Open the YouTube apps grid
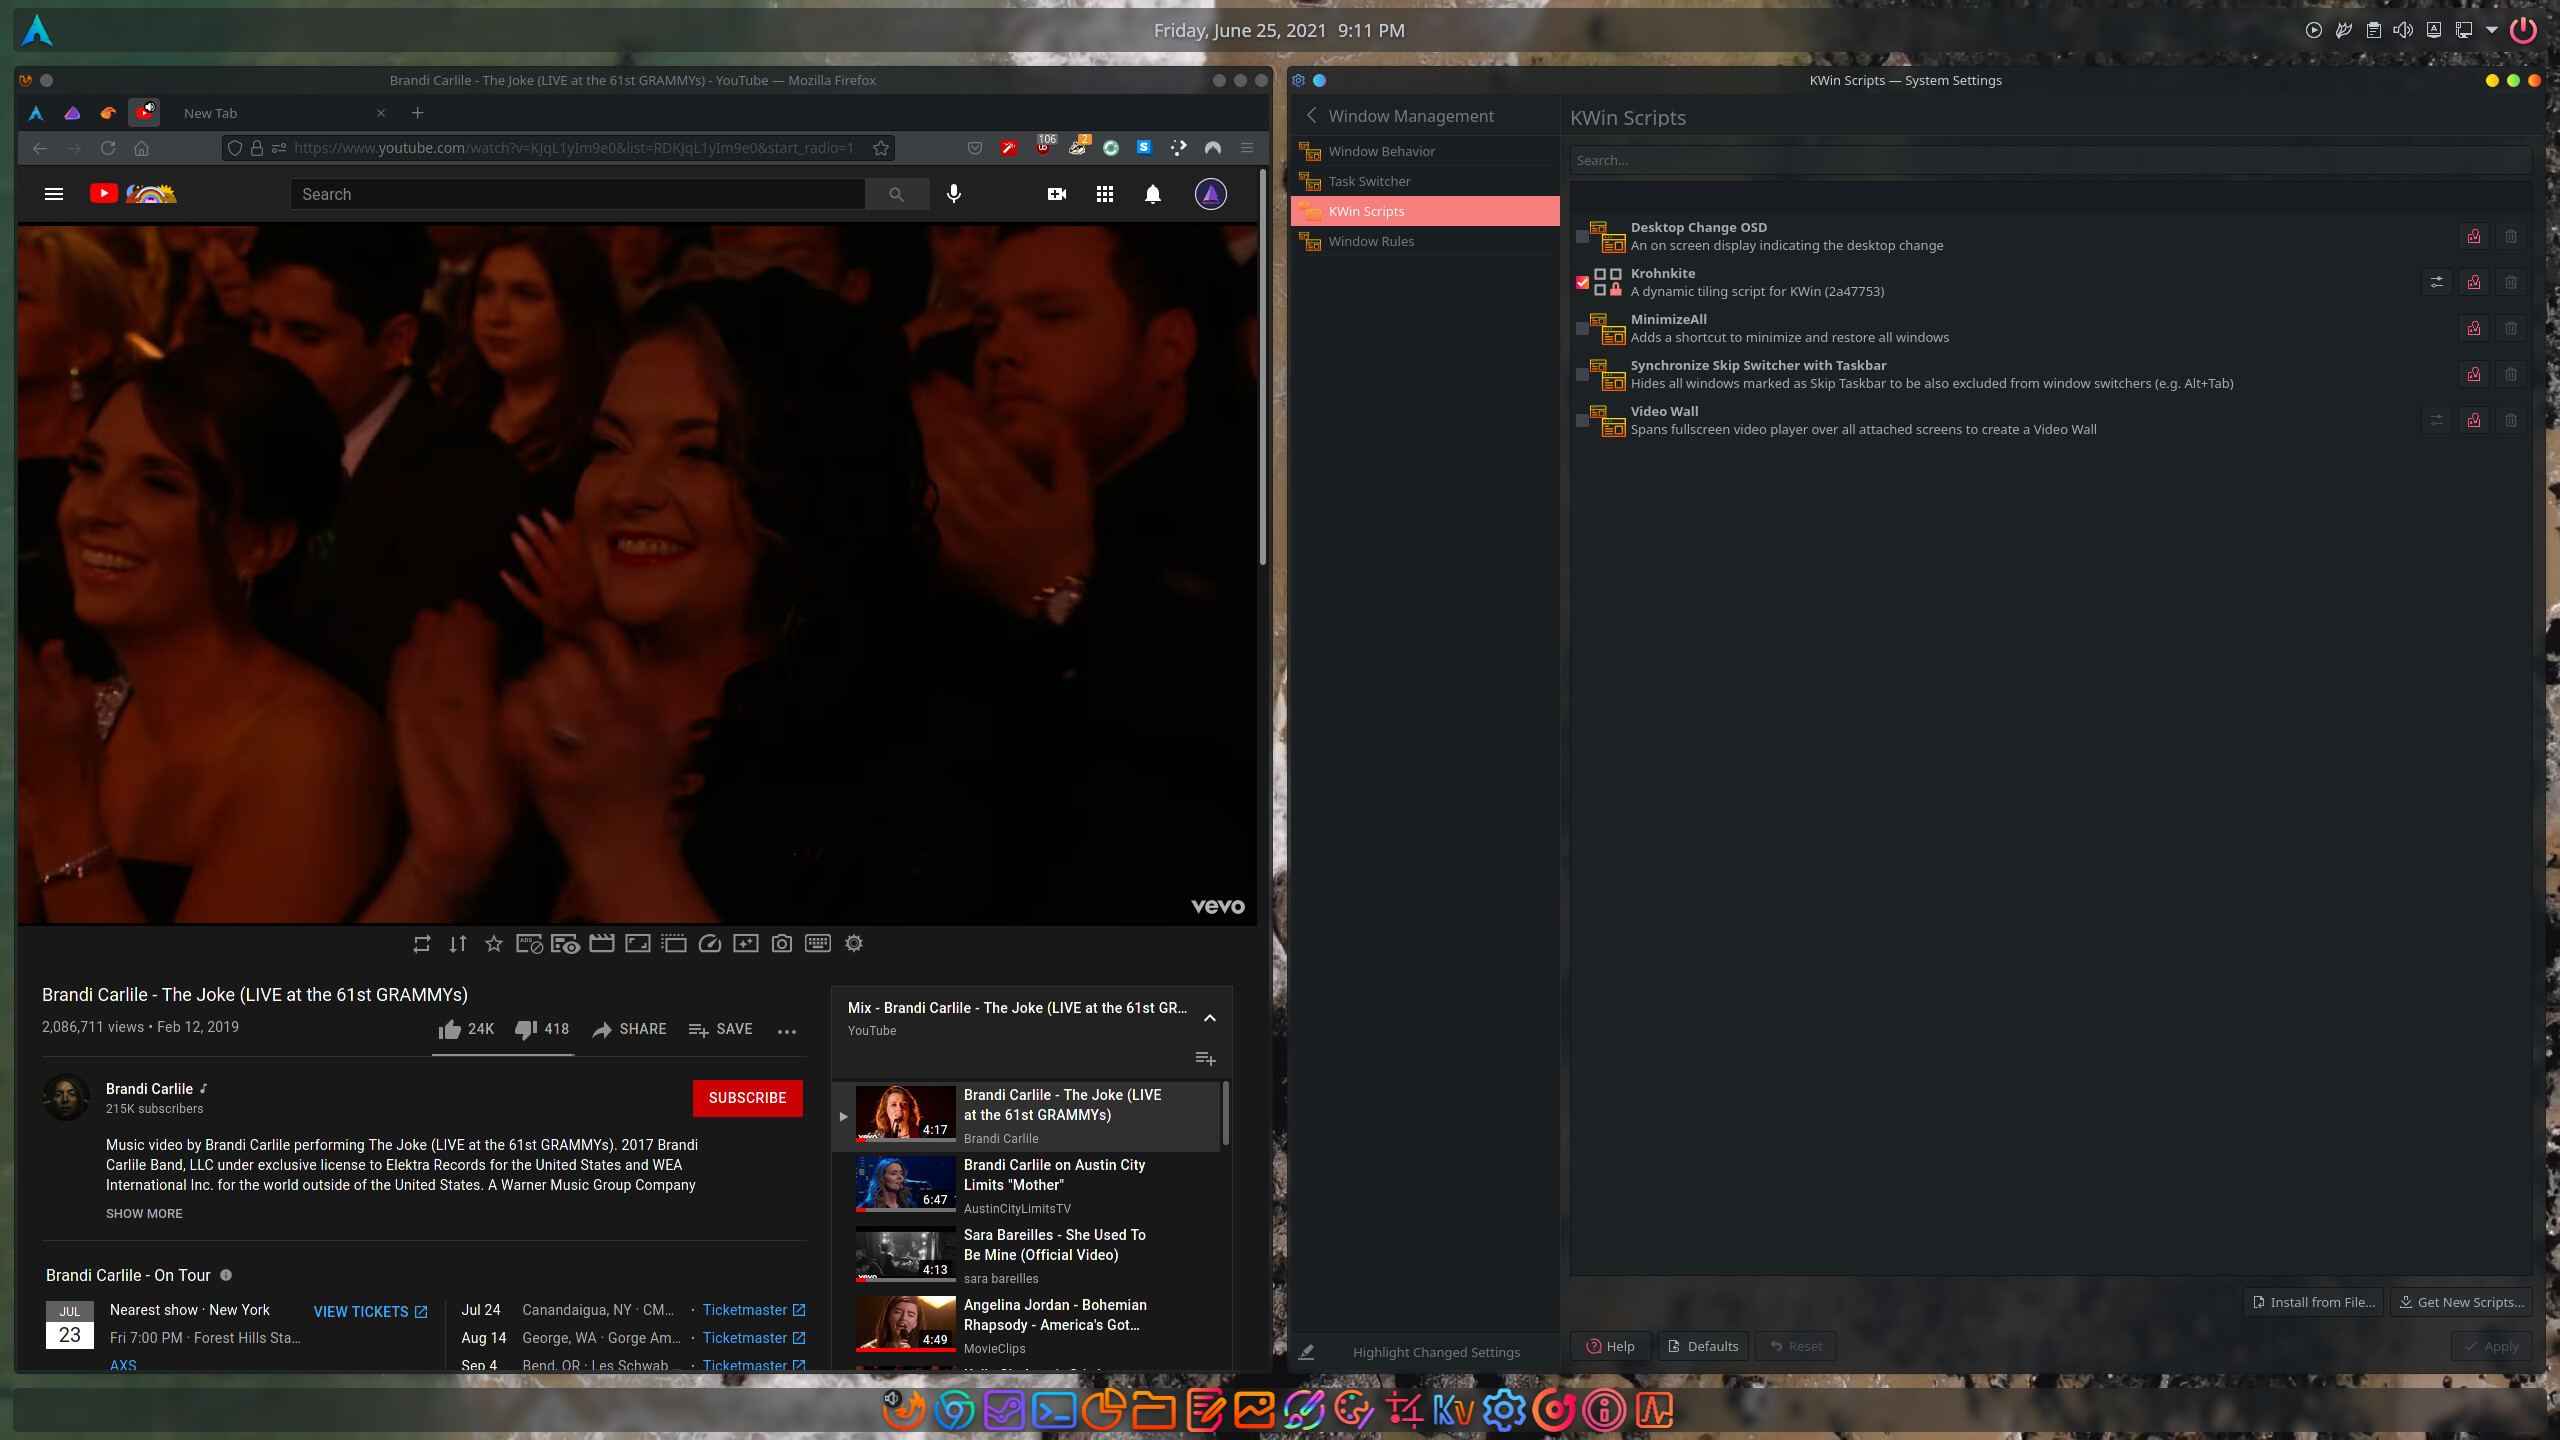The width and height of the screenshot is (2560, 1440). tap(1105, 194)
